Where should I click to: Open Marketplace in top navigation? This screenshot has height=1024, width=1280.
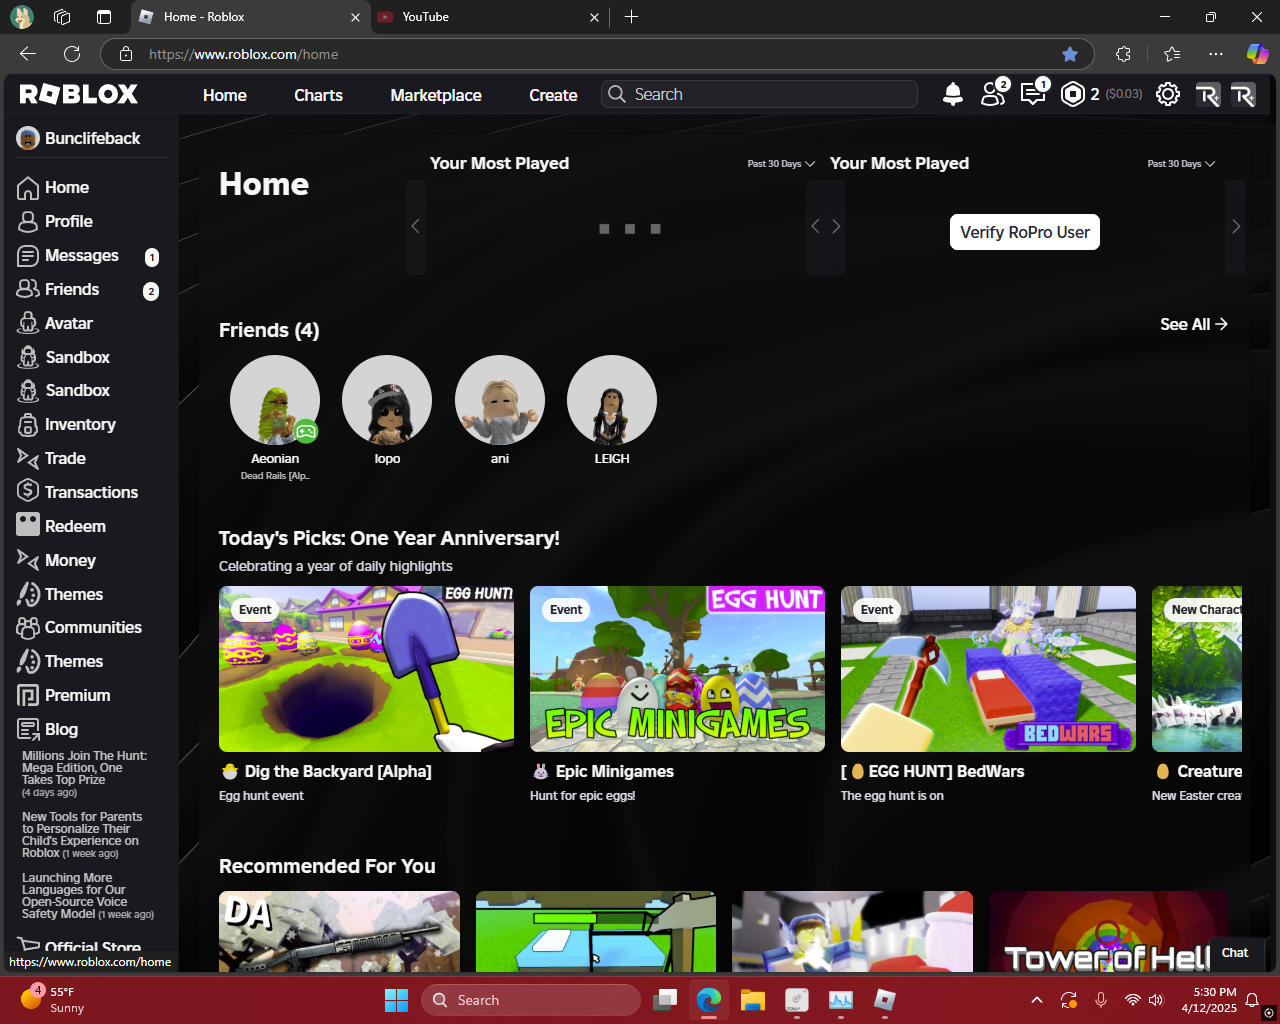(436, 95)
